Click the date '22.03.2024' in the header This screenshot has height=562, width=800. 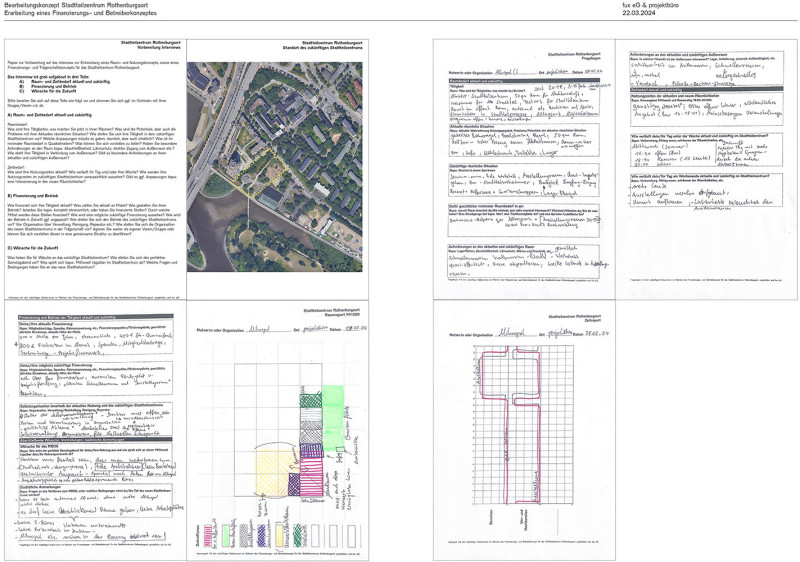pyautogui.click(x=639, y=13)
